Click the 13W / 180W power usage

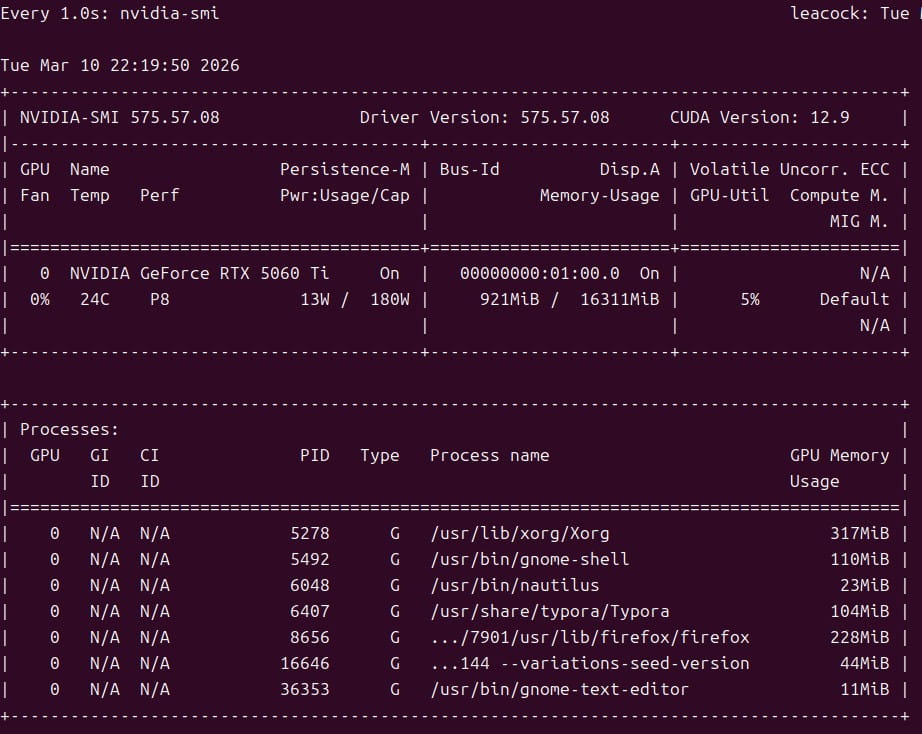pyautogui.click(x=354, y=299)
